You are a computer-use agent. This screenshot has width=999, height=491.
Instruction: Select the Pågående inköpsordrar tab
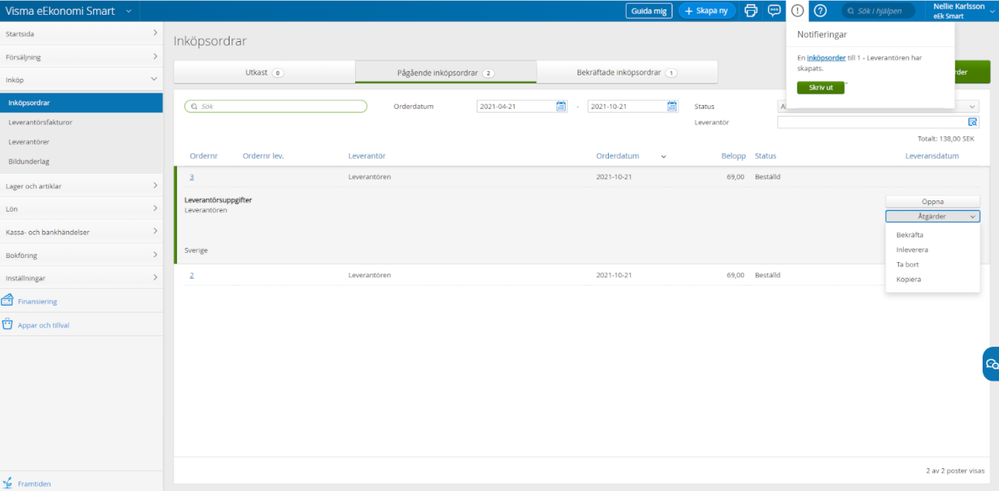[x=445, y=72]
